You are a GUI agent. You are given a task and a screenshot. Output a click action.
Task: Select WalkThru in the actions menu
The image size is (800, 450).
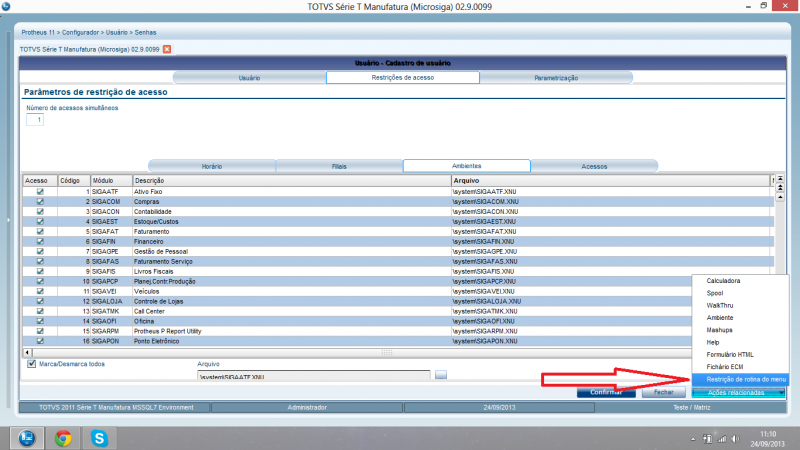pos(740,305)
